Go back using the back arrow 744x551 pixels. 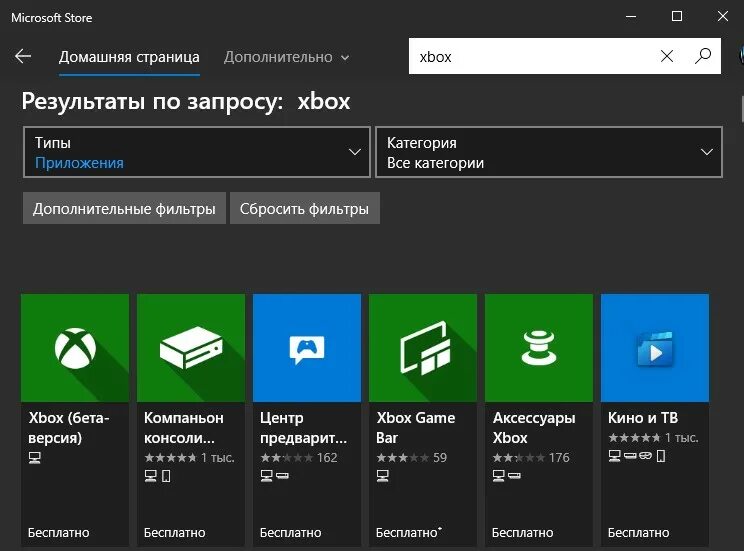point(23,56)
